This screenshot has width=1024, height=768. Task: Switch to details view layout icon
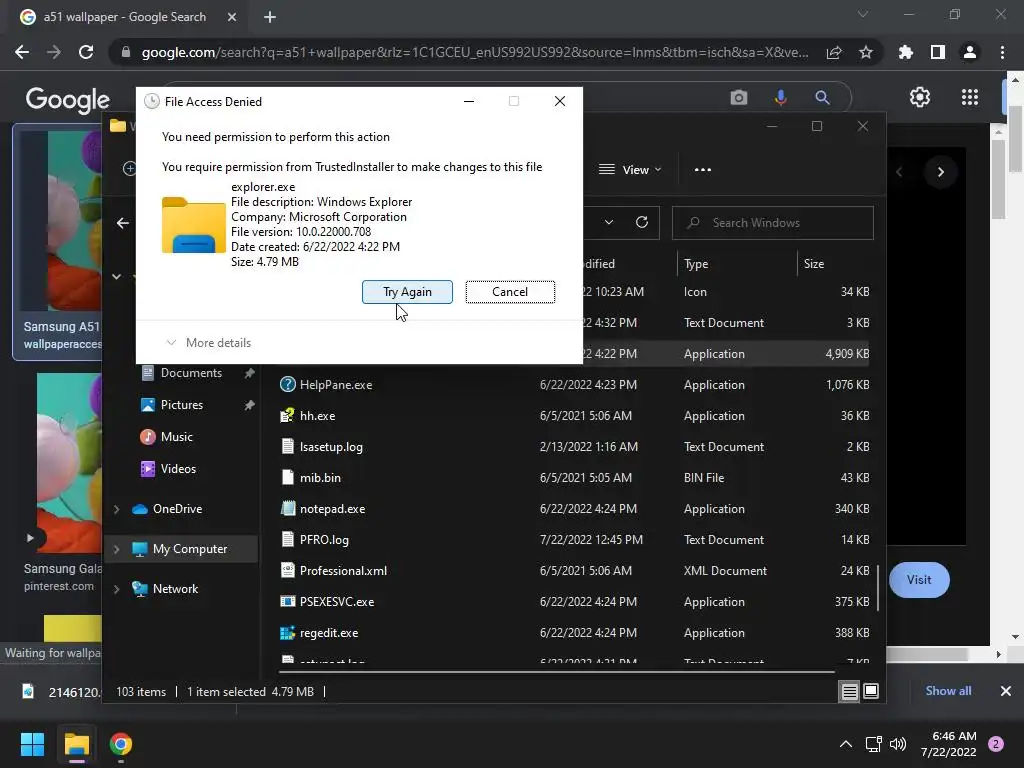[x=850, y=692]
